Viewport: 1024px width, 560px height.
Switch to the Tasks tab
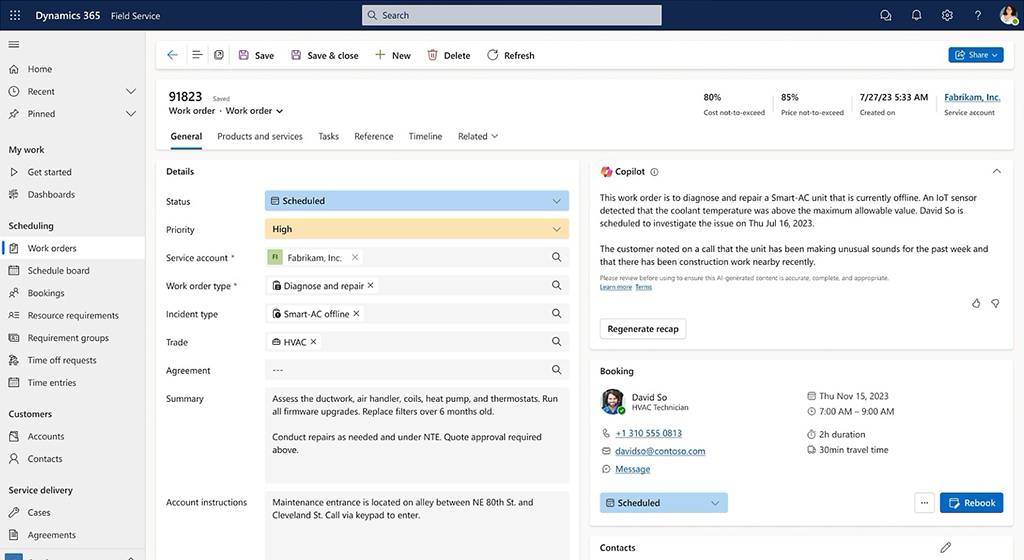(x=328, y=136)
